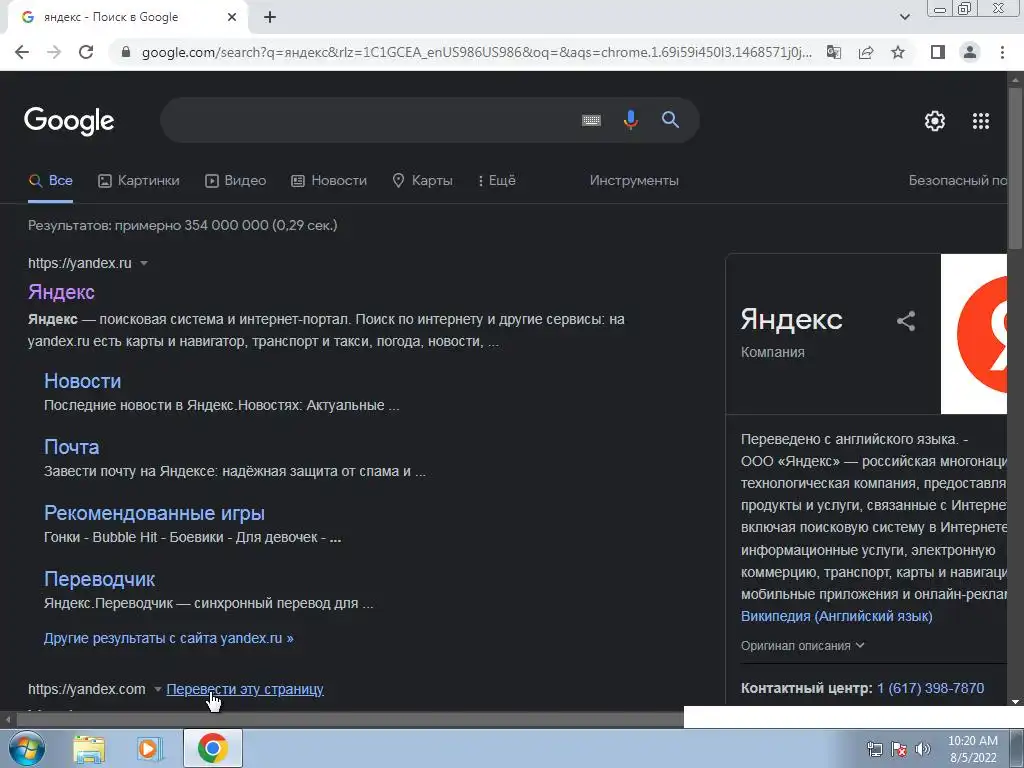1024x768 pixels.
Task: Open the Windows Start button
Action: [27, 748]
